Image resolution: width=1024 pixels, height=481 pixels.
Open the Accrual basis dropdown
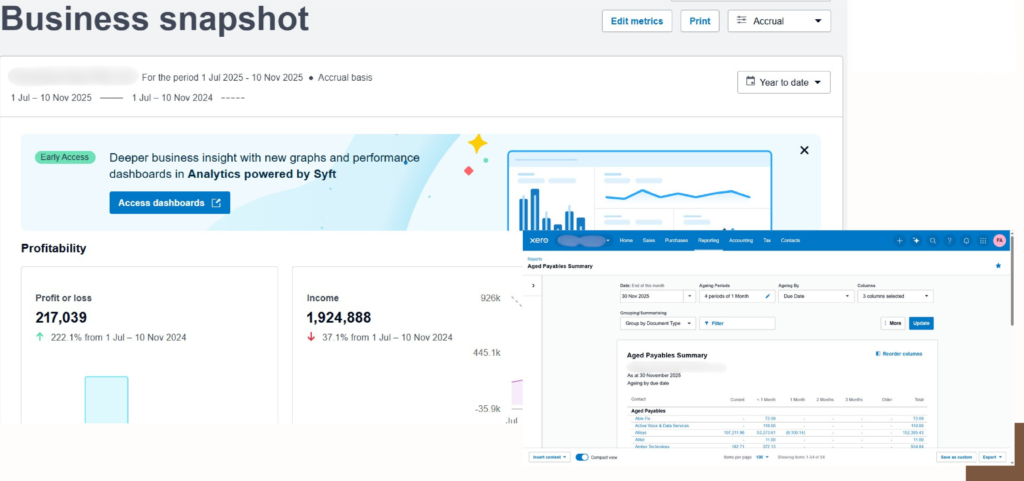click(779, 21)
